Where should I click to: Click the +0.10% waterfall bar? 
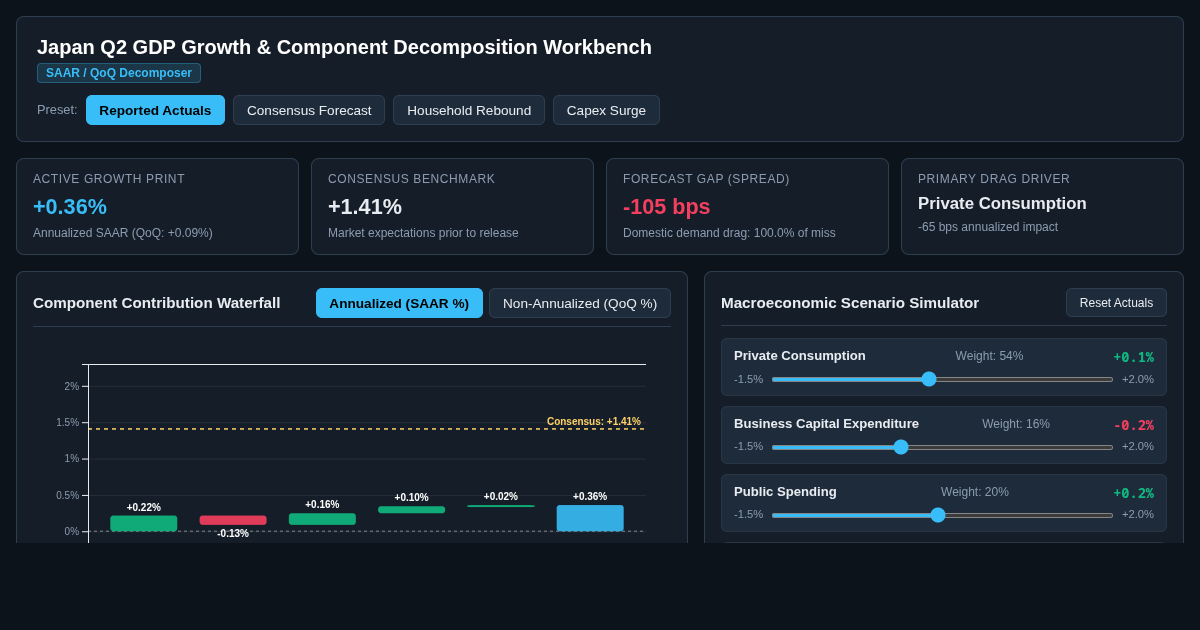coord(411,510)
